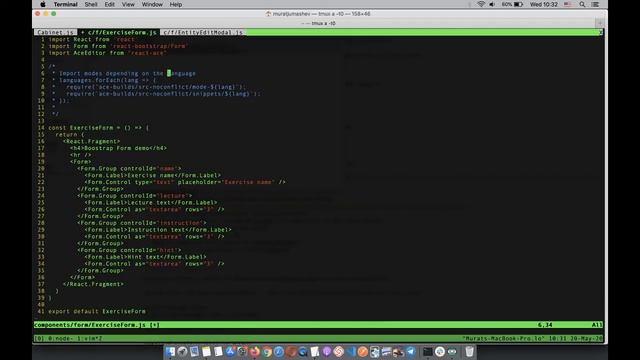Click the Form.Control placeholder line

point(185,182)
